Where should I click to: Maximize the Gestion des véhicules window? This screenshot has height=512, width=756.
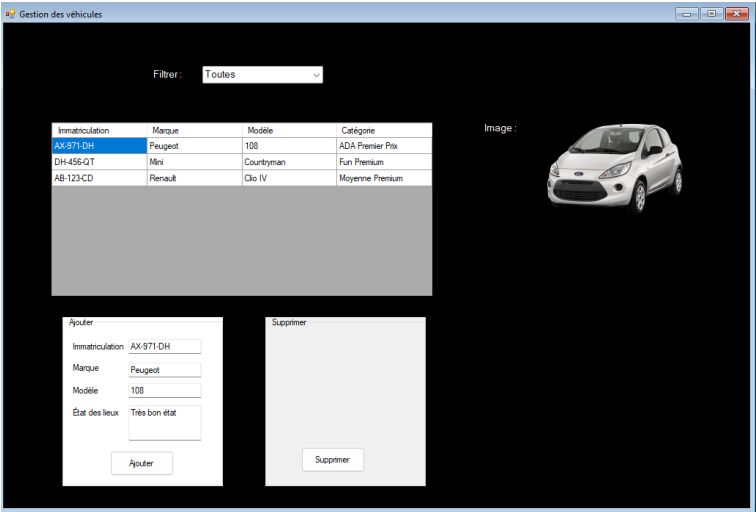(x=712, y=13)
